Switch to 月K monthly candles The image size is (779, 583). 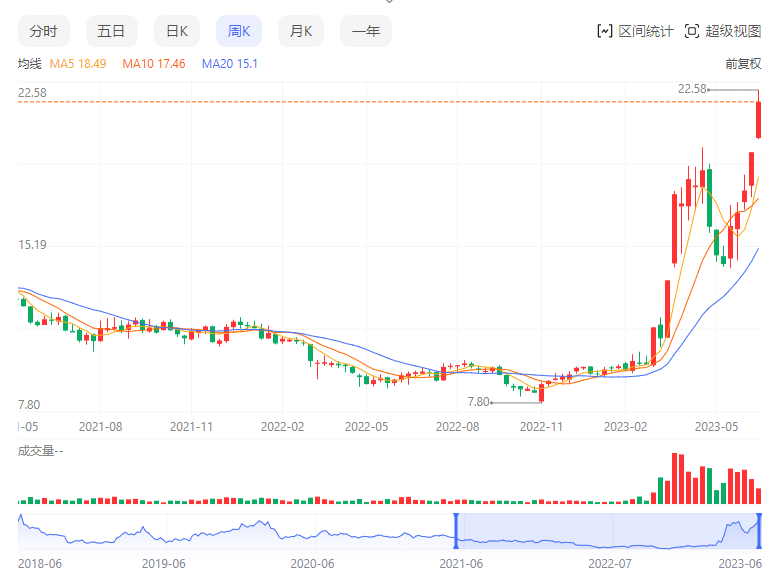(301, 31)
